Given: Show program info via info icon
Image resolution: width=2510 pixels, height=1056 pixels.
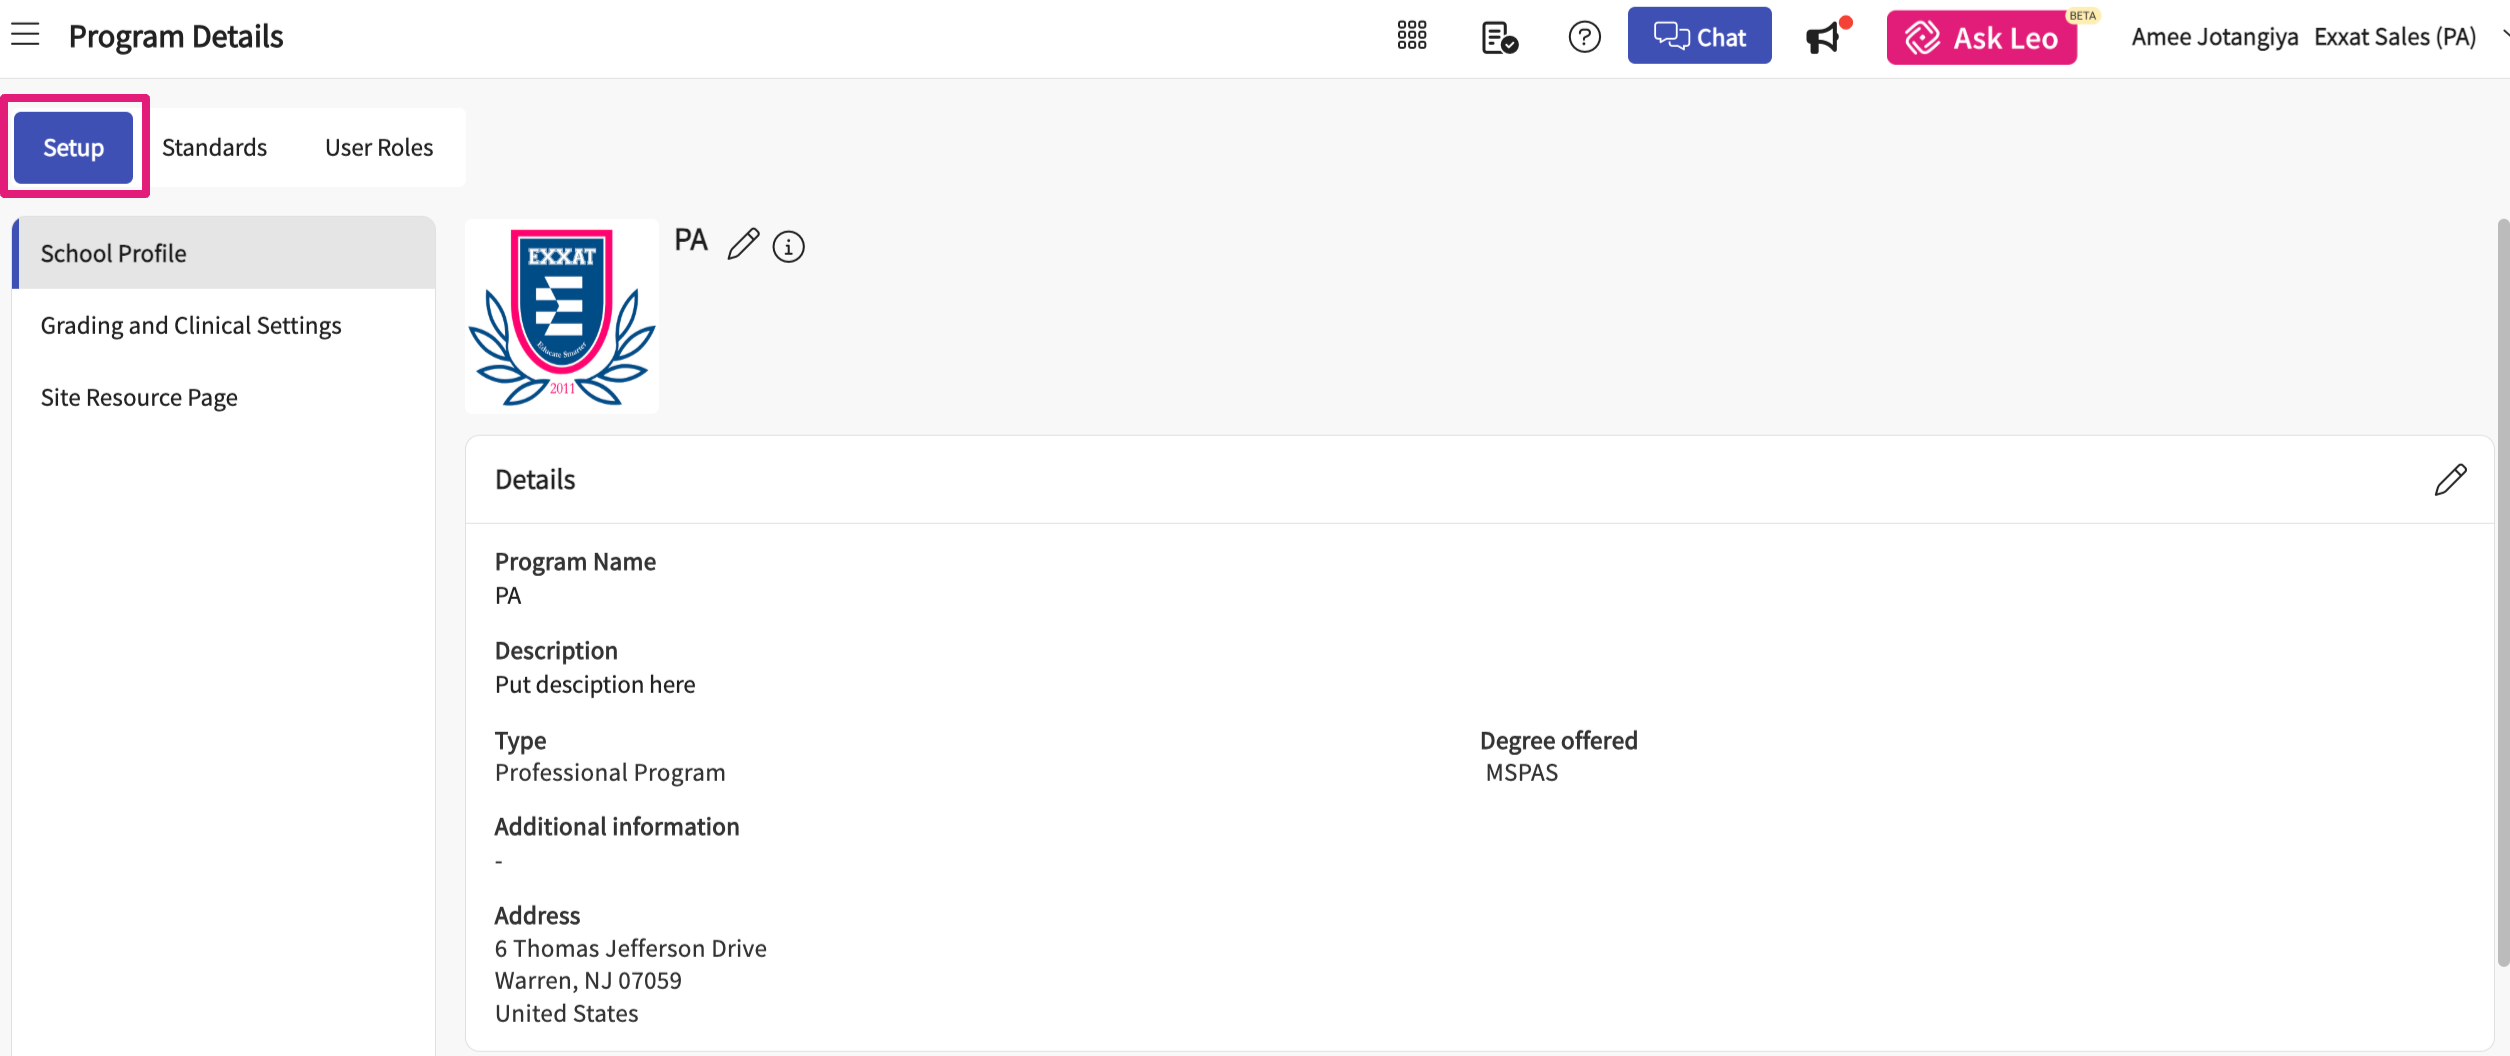Looking at the screenshot, I should 788,246.
